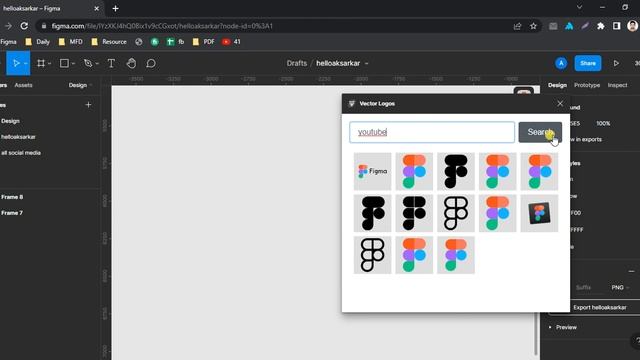Image resolution: width=640 pixels, height=360 pixels.
Task: Open the browser tab search chevron
Action: click(x=579, y=7)
